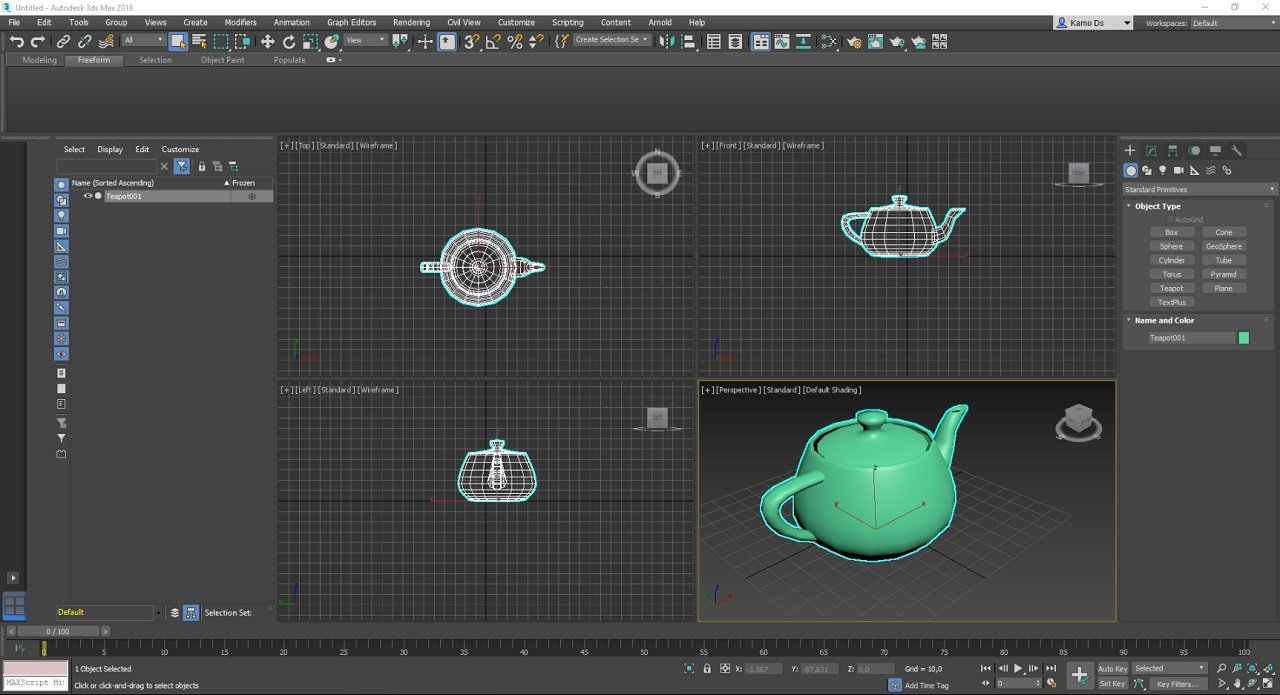Open the Standard Primitives dropdown
This screenshot has height=695, width=1280.
click(x=1199, y=189)
